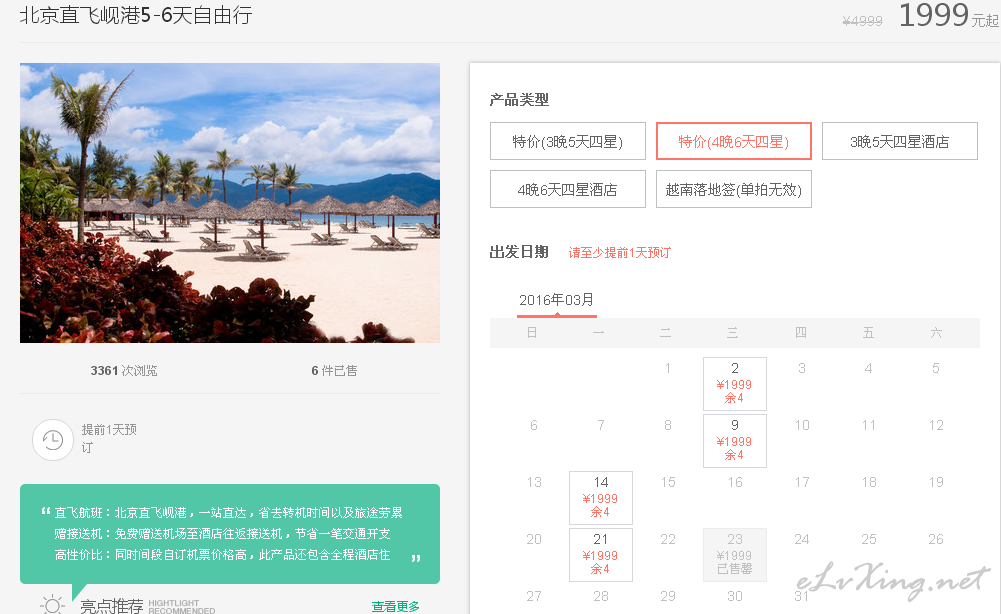
Task: Click calendar date 6
Action: pyautogui.click(x=534, y=425)
